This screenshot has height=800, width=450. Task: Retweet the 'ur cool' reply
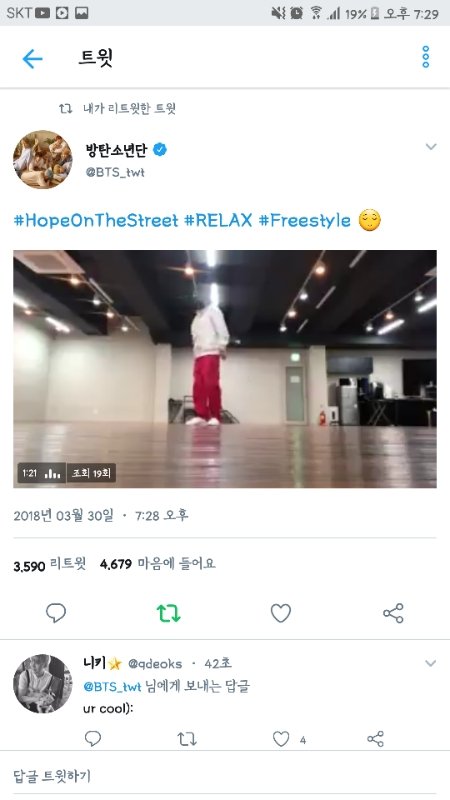[x=186, y=739]
